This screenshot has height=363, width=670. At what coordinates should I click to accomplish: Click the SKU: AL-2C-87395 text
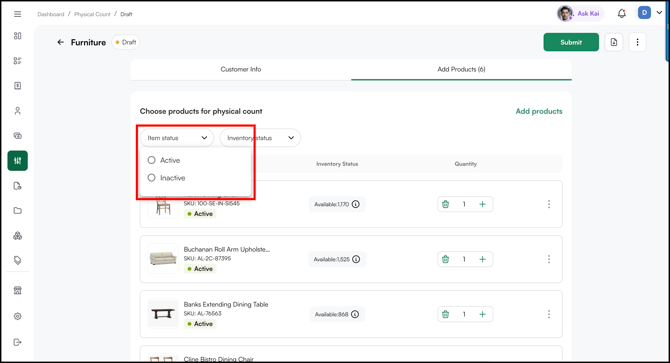pyautogui.click(x=207, y=258)
